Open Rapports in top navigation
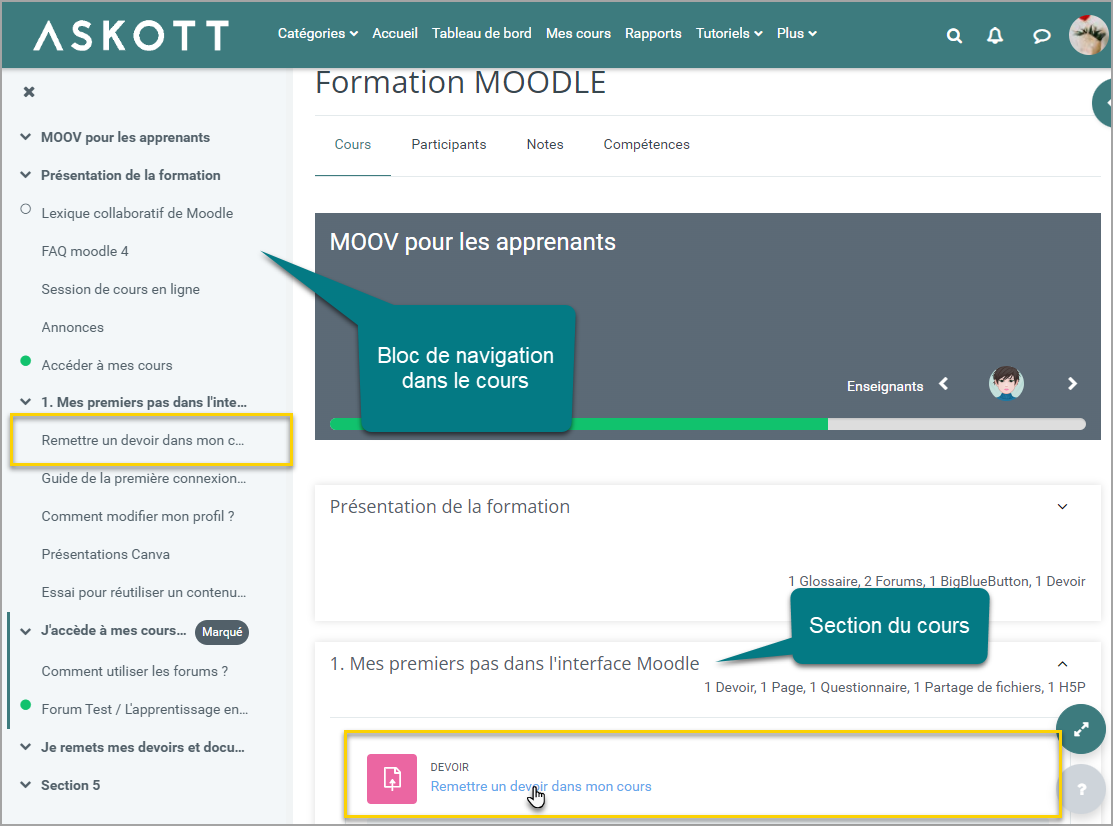Screen dimensions: 1113x826 [x=653, y=33]
